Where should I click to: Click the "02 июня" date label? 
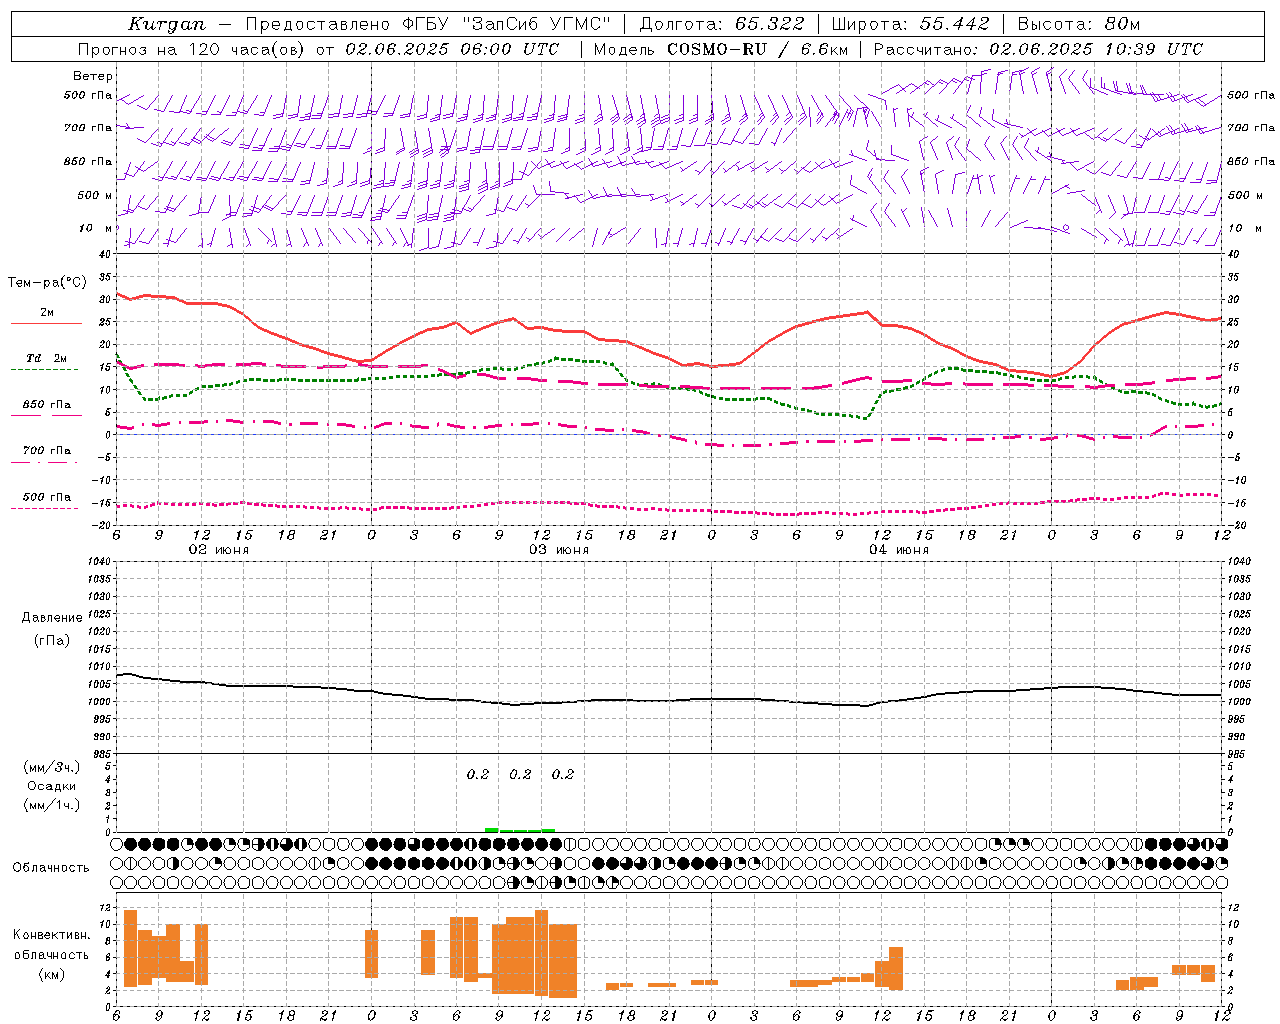coord(219,550)
